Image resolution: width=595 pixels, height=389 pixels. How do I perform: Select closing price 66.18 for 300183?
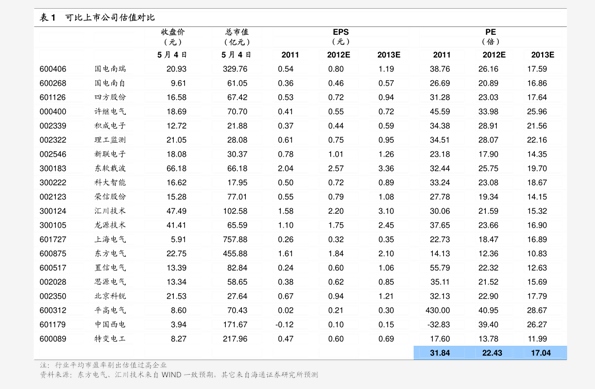tap(176, 169)
